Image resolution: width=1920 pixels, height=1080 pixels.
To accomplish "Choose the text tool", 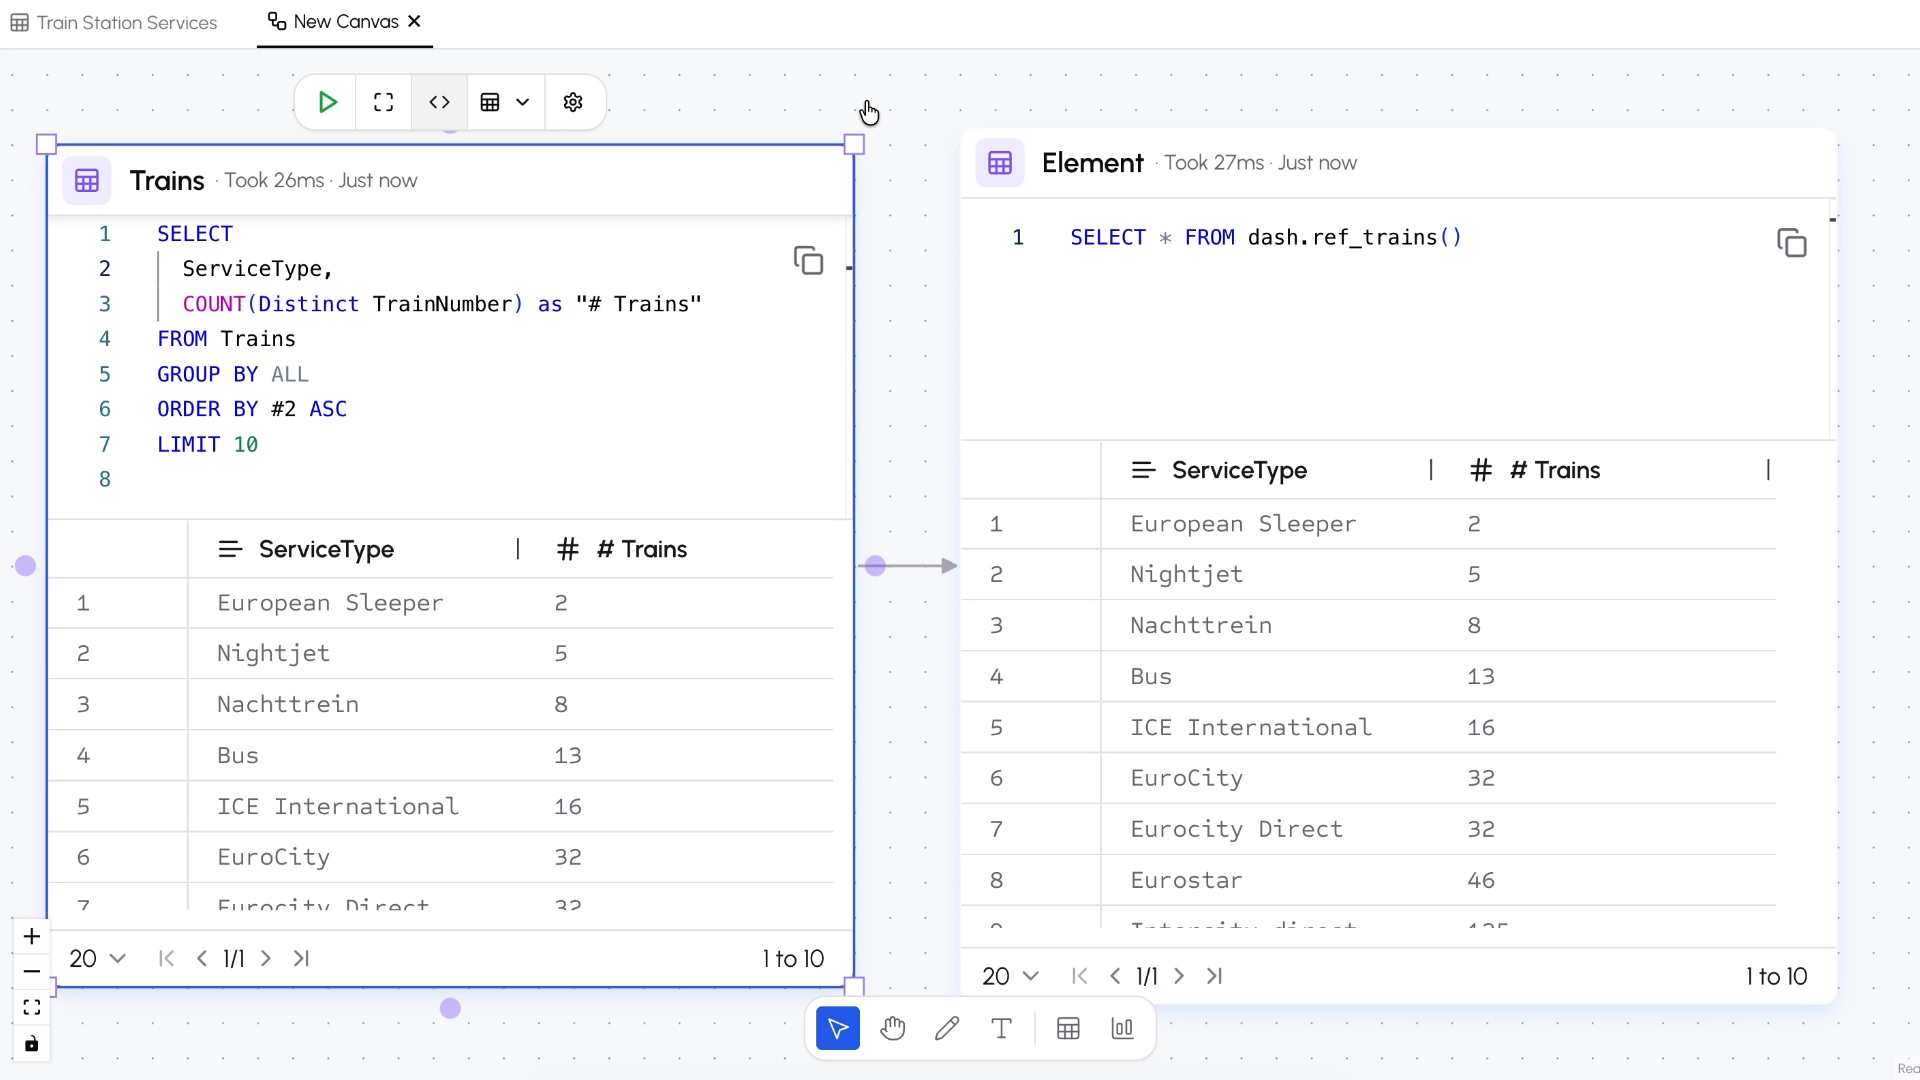I will point(1001,1028).
